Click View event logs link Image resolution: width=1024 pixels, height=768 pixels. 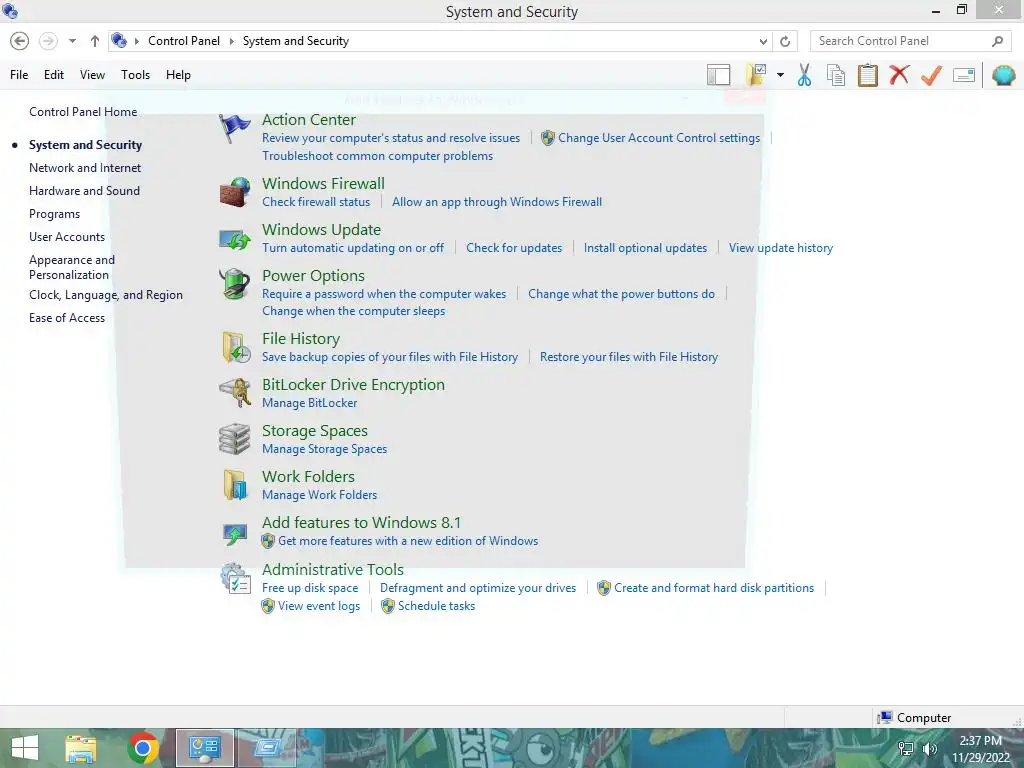319,606
